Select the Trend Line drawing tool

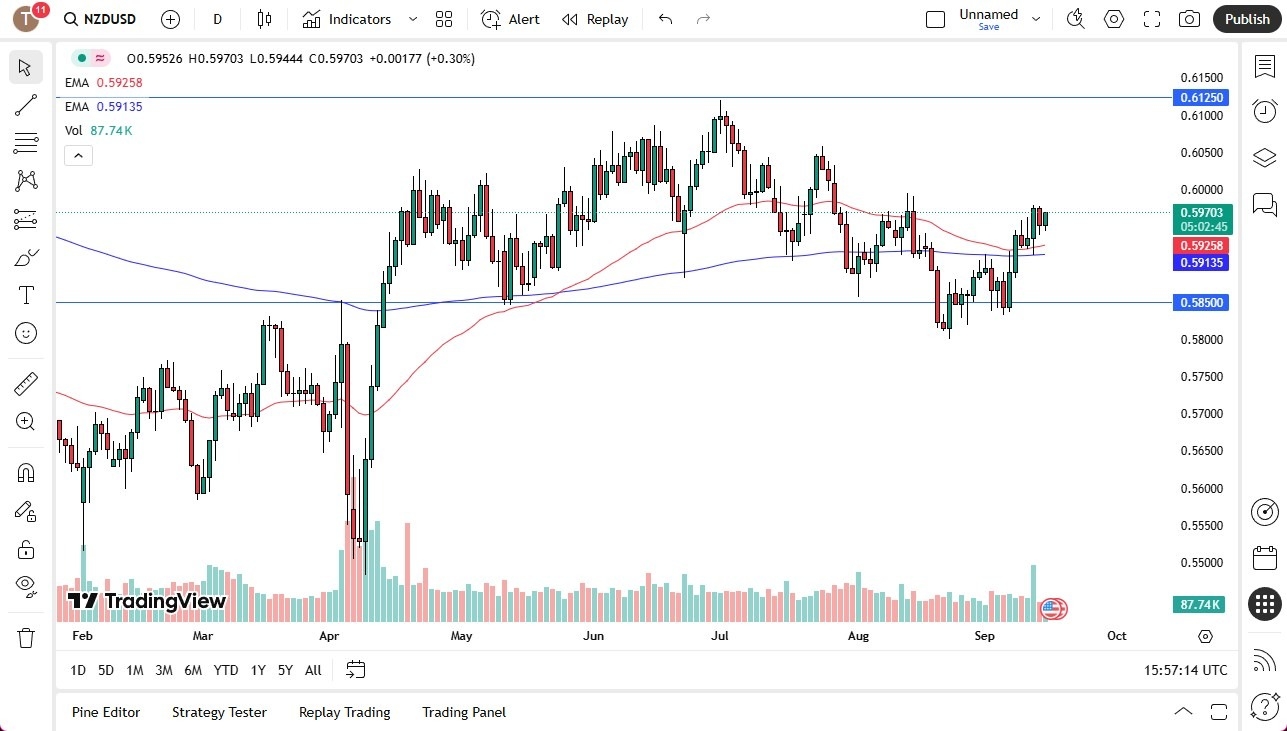[x=25, y=105]
